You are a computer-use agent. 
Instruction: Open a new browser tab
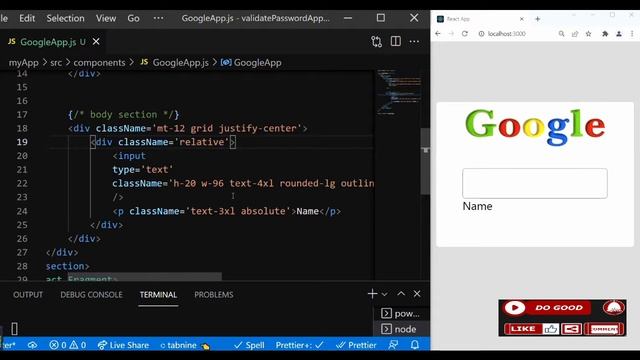538,19
